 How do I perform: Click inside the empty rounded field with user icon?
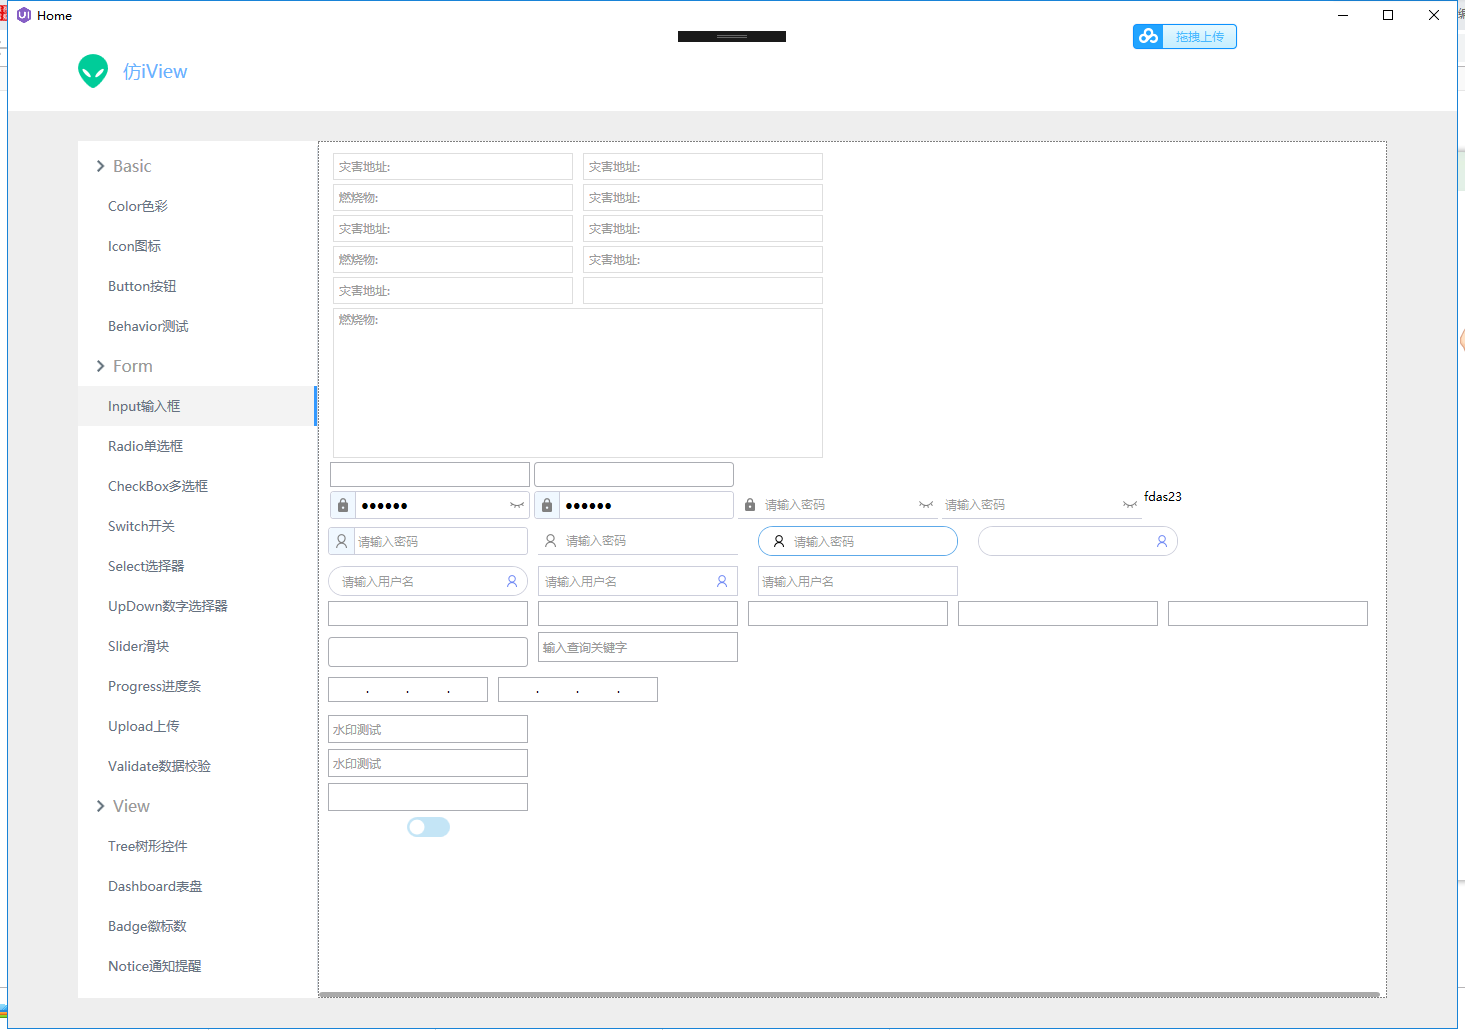(x=1078, y=541)
